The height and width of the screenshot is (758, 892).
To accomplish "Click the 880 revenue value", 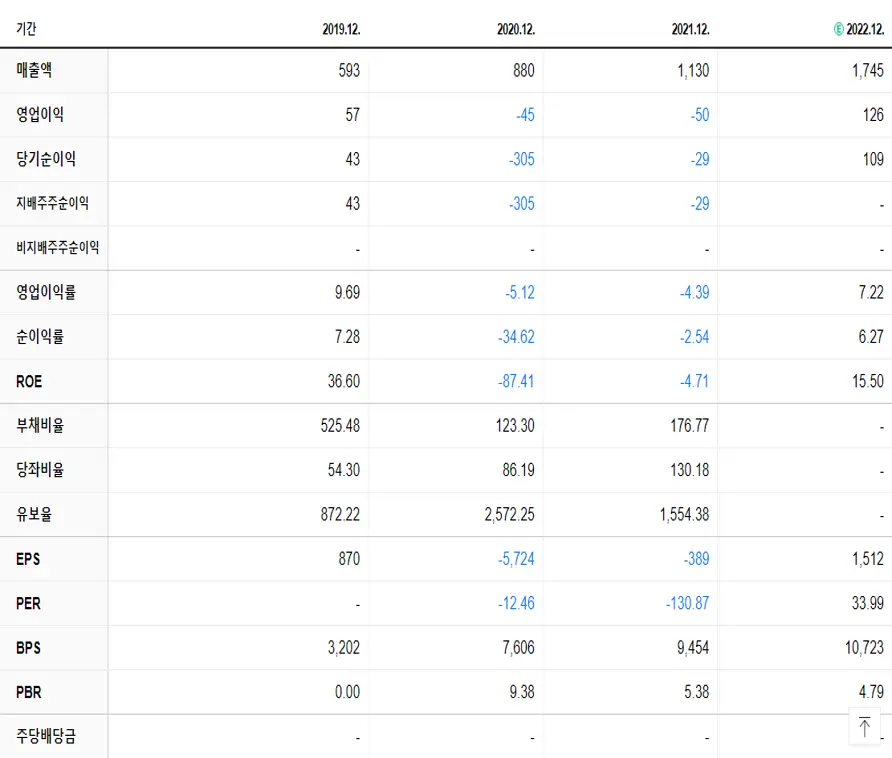I will (524, 70).
